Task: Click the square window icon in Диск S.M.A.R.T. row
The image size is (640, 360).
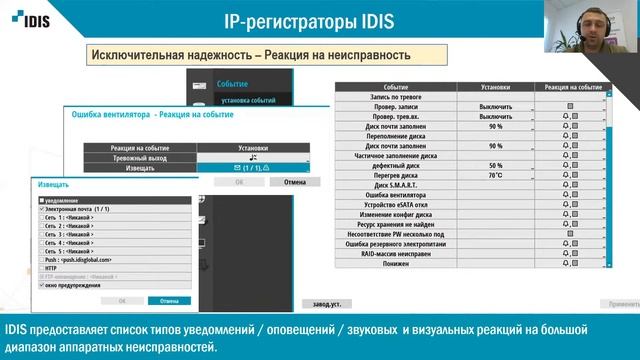Action: tap(575, 185)
